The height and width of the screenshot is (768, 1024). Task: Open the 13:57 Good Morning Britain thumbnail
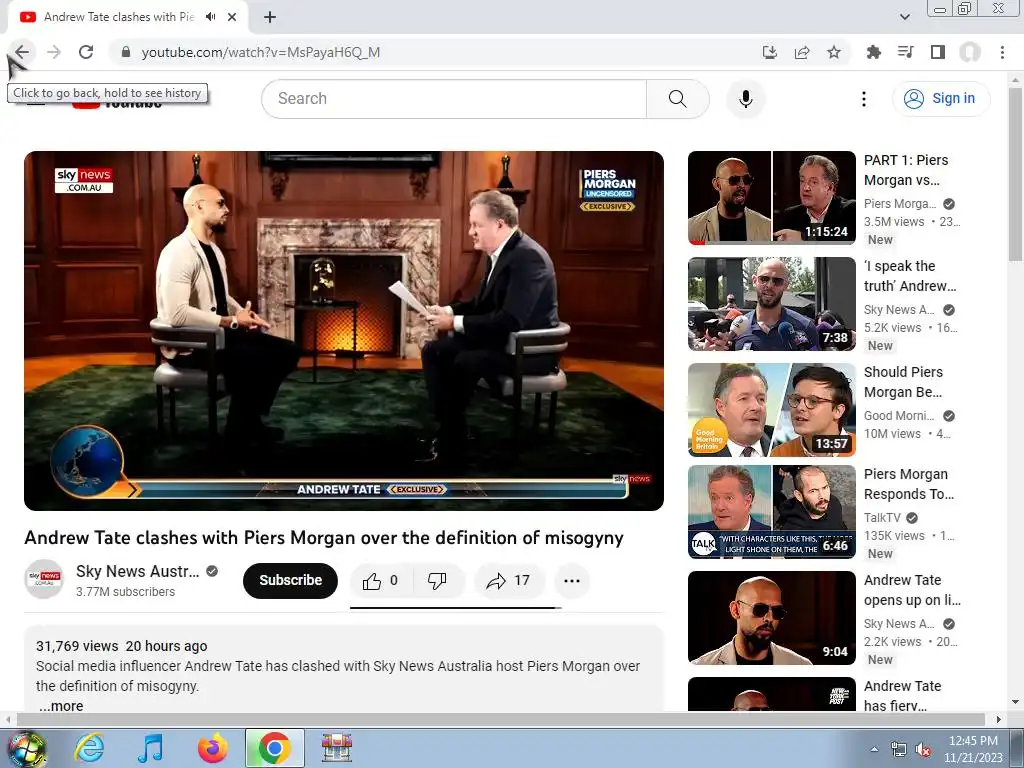(772, 410)
